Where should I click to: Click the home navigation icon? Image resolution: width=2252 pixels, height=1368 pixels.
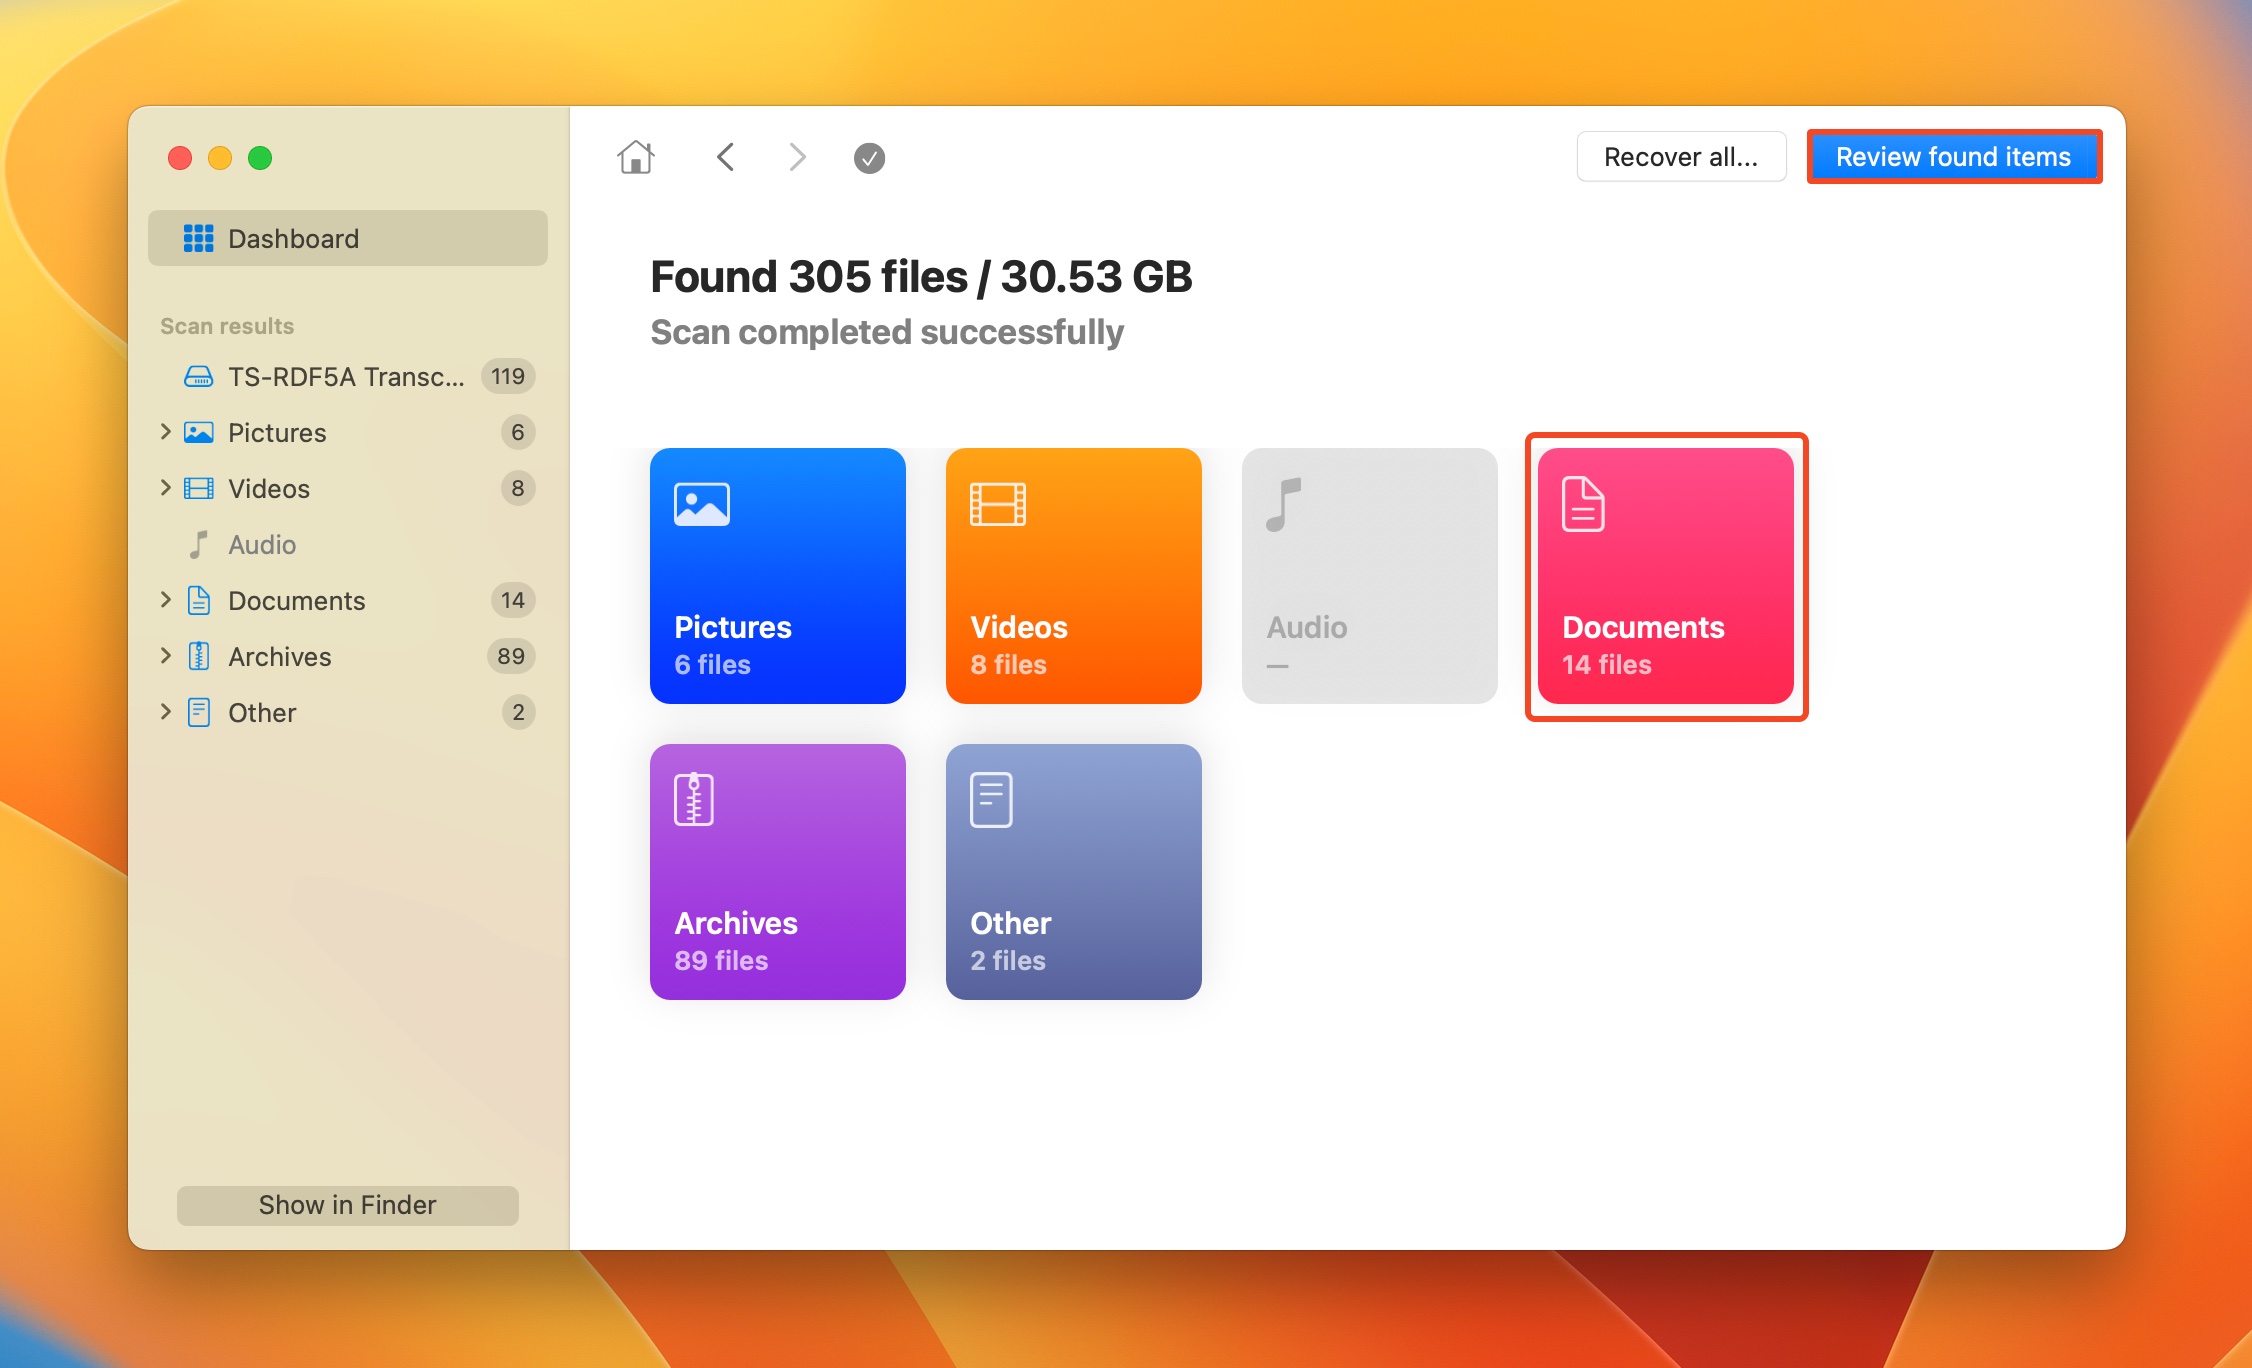pos(635,156)
